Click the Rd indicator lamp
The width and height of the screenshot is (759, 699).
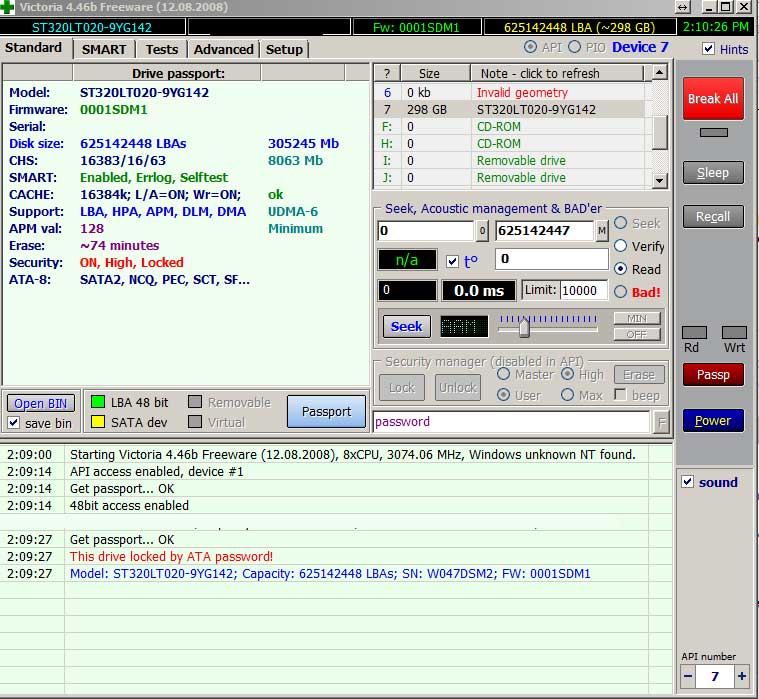(694, 332)
